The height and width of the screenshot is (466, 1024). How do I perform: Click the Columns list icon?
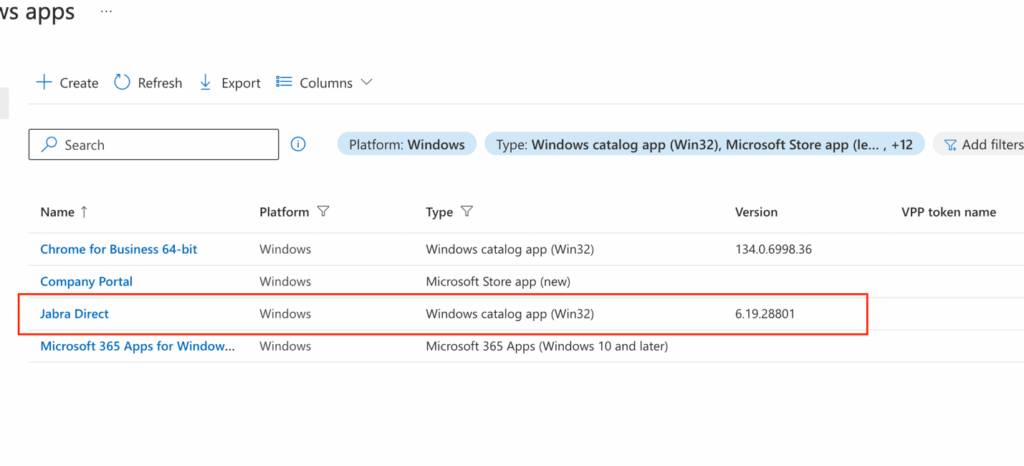pos(284,83)
